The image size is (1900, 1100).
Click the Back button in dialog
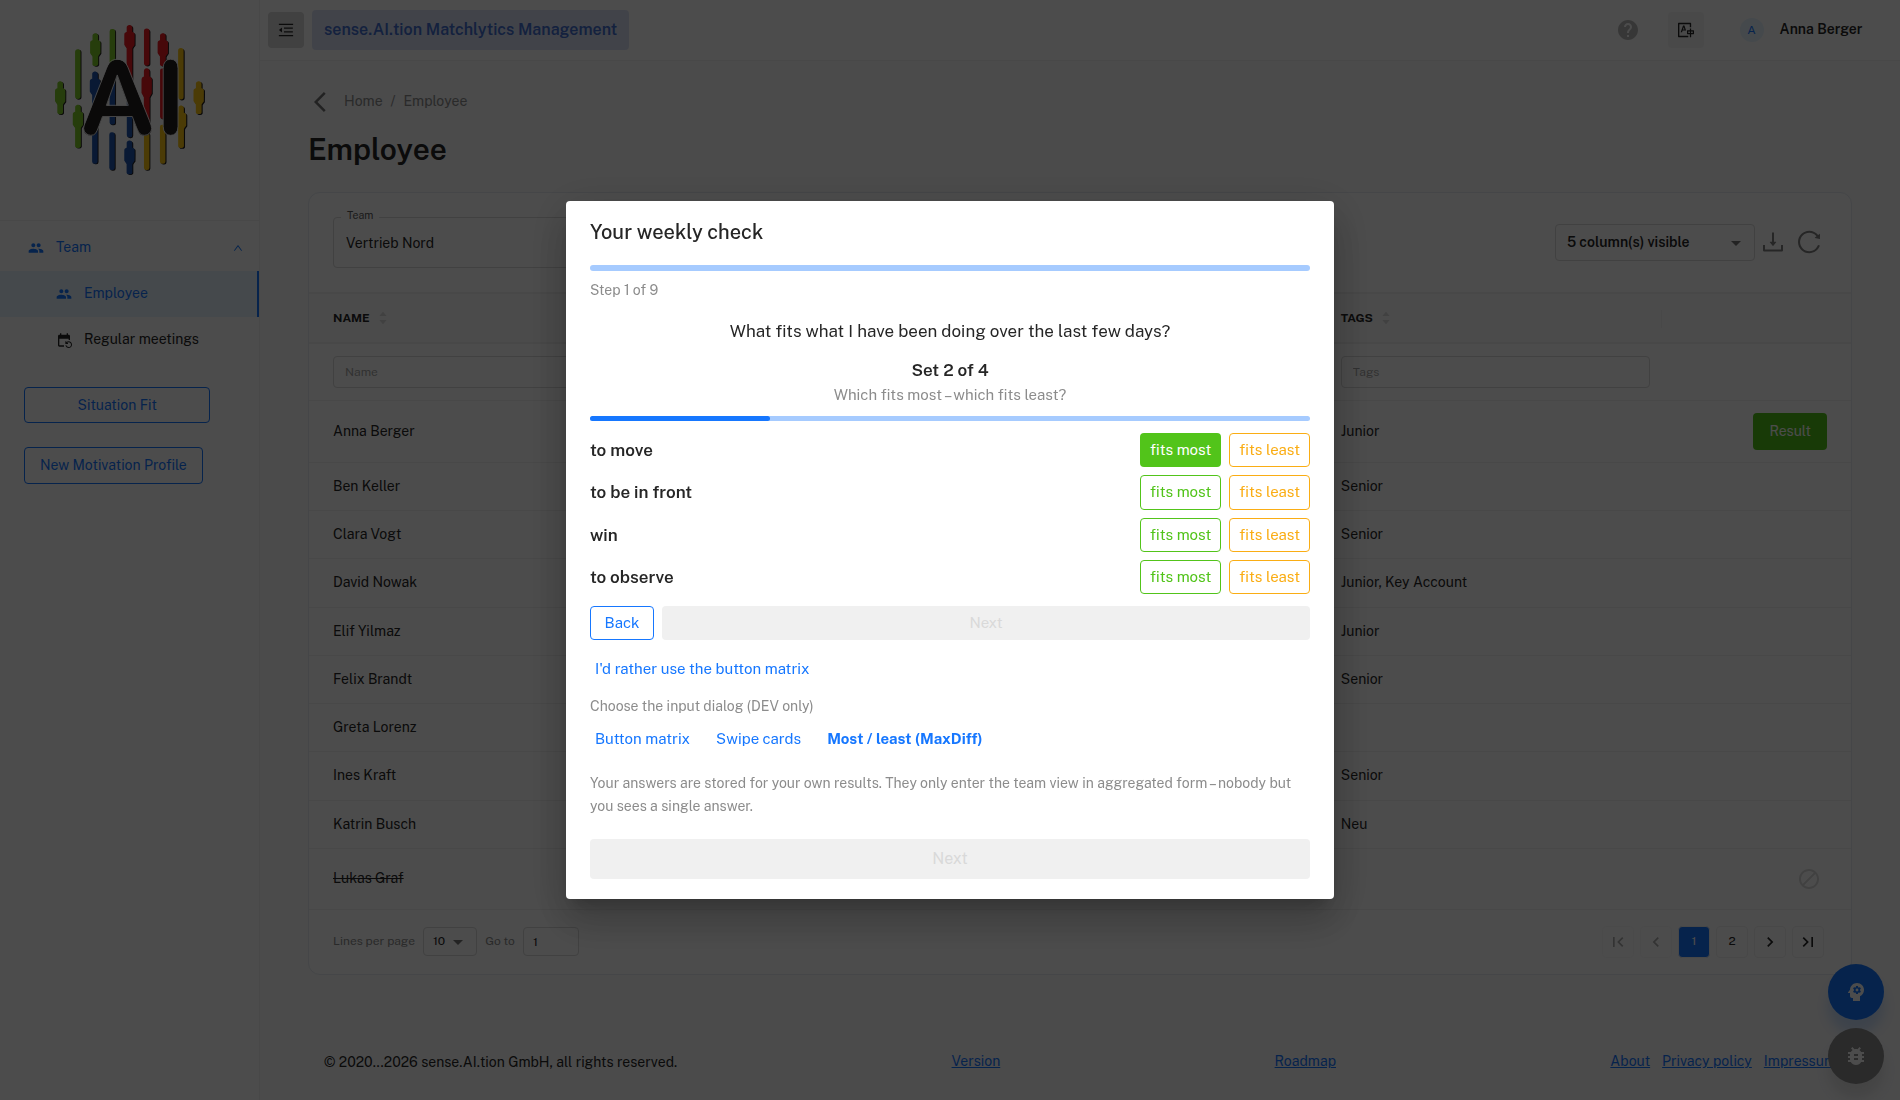621,623
